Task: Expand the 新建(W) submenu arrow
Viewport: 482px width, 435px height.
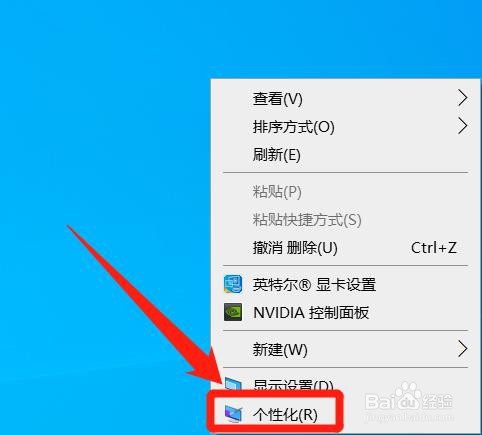Action: (x=462, y=349)
